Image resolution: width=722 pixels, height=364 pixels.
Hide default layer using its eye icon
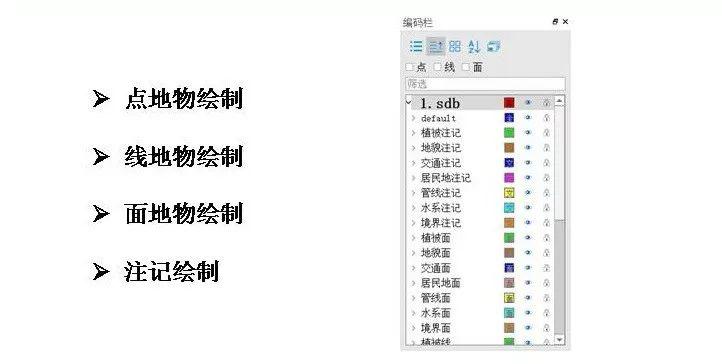[528, 118]
